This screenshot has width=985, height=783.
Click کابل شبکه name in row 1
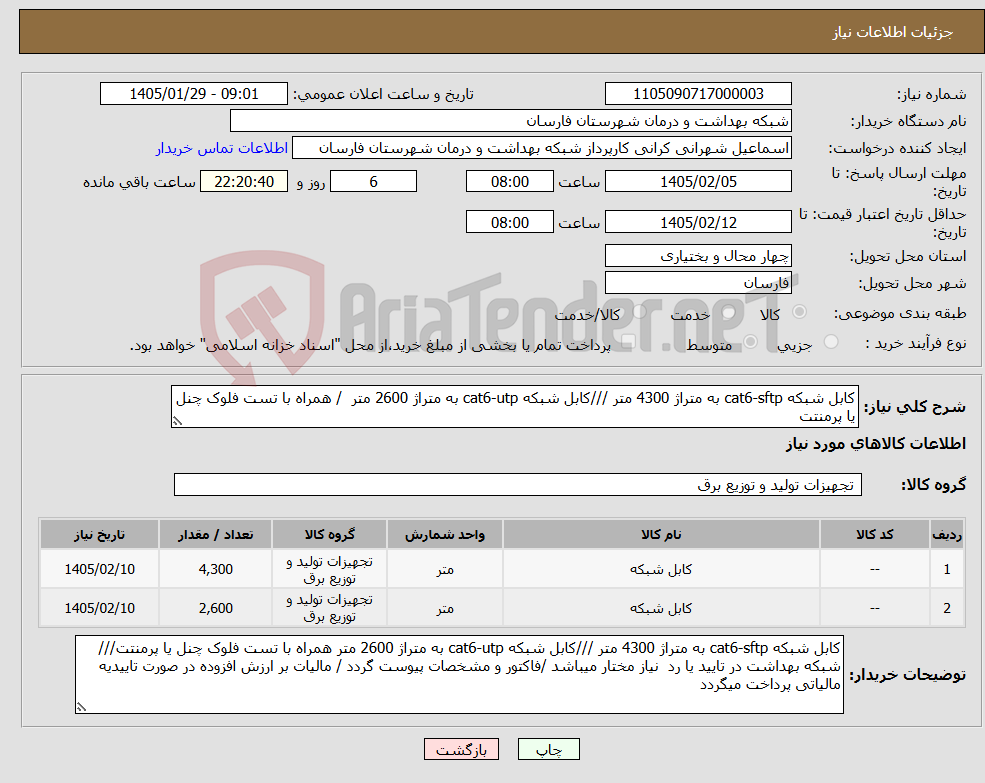point(661,569)
